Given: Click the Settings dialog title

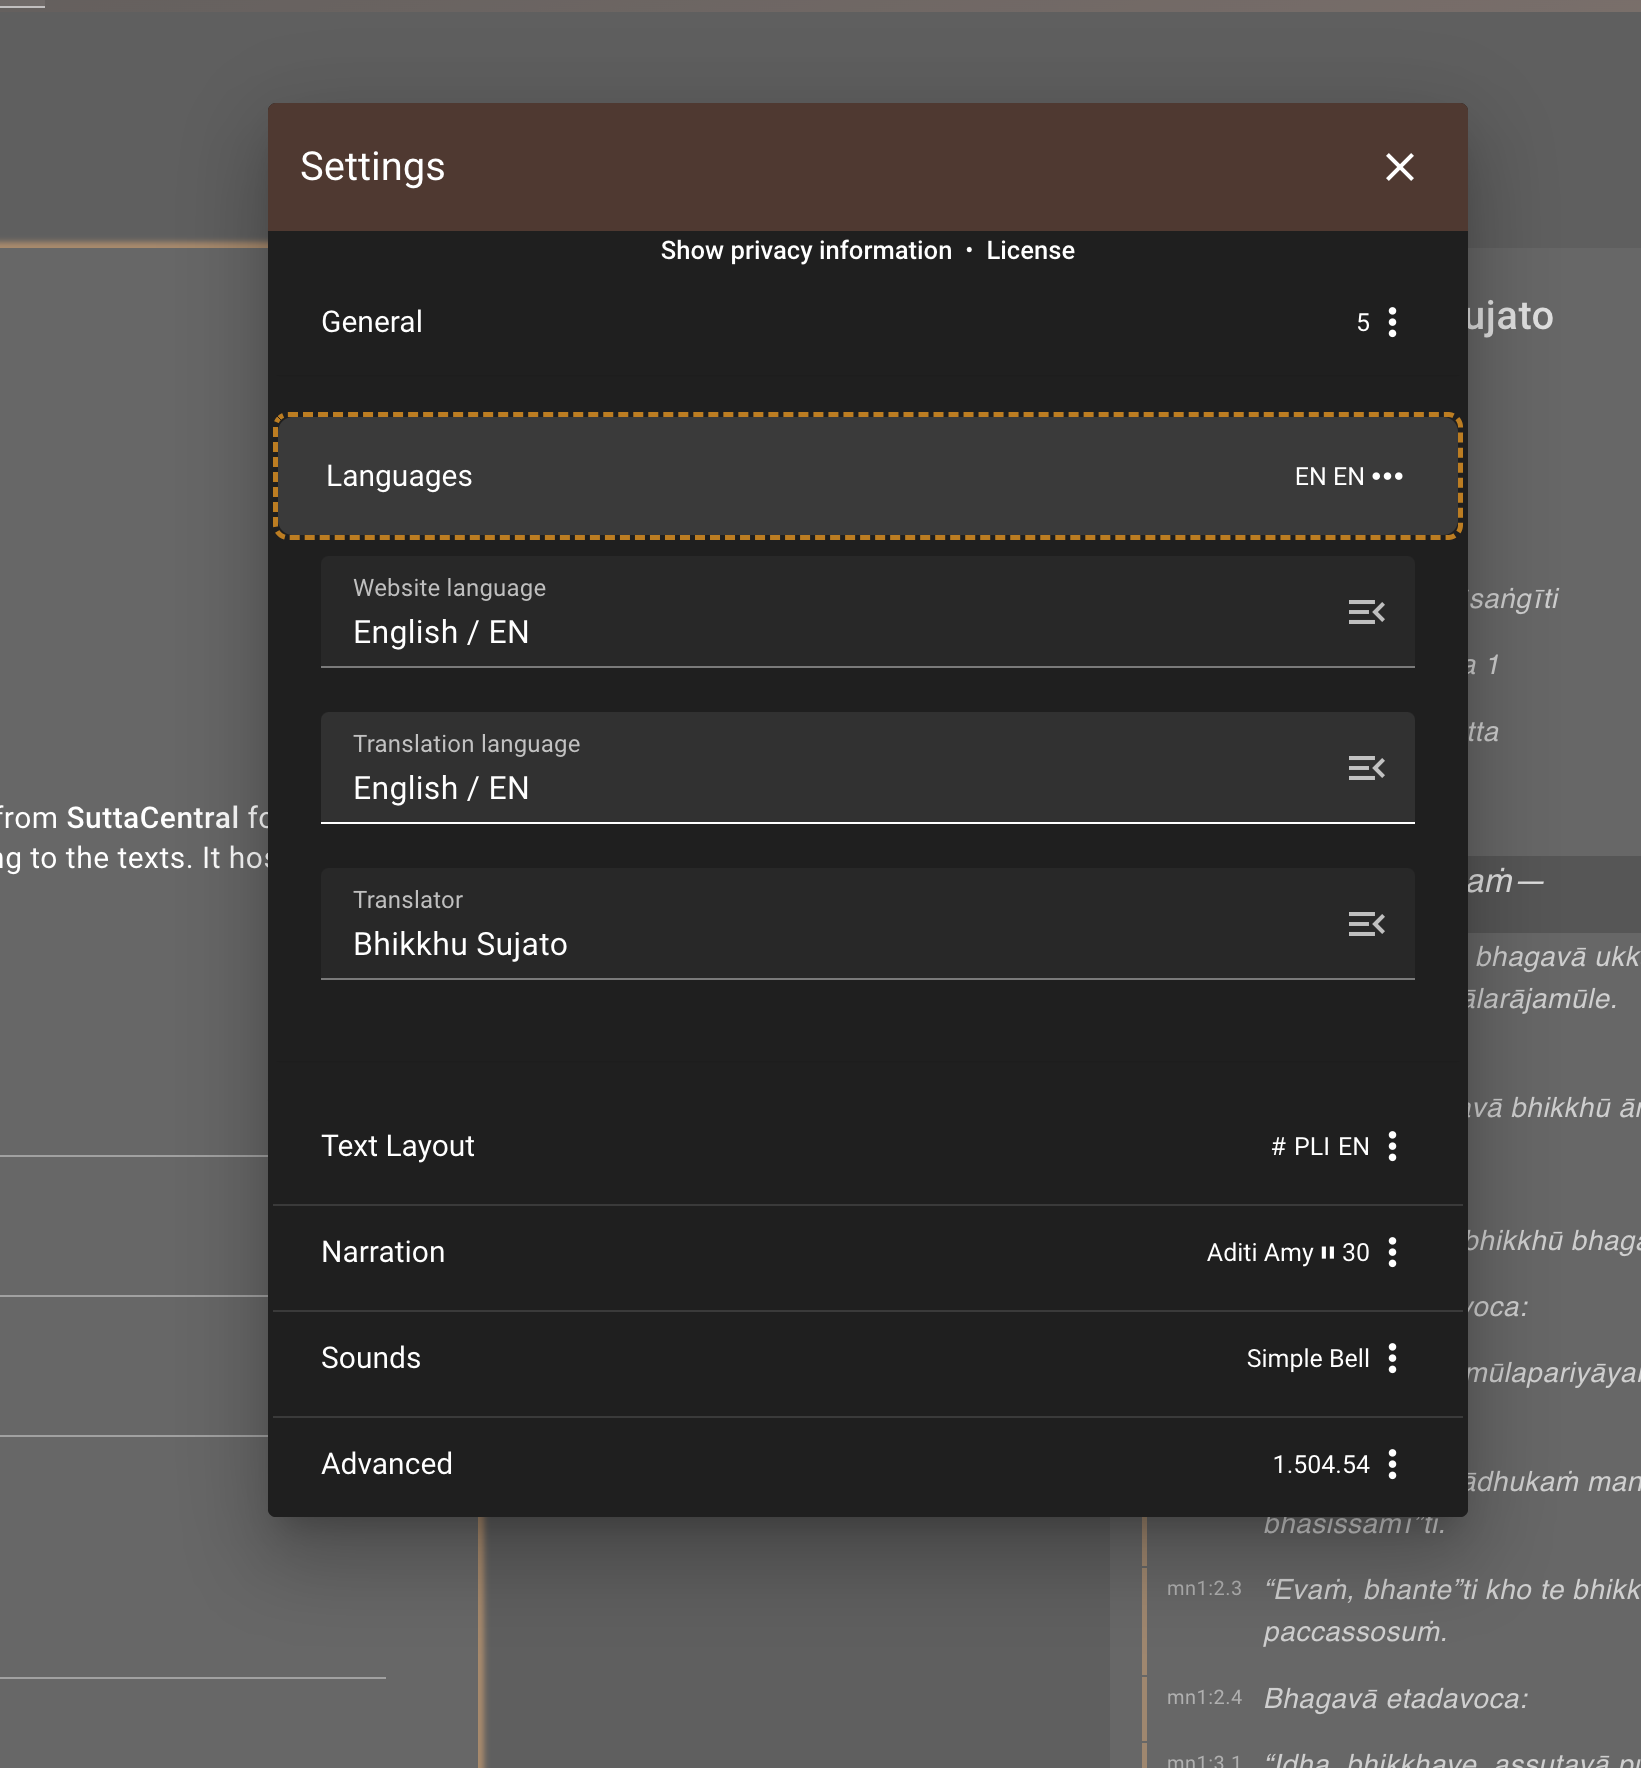Looking at the screenshot, I should coord(372,167).
